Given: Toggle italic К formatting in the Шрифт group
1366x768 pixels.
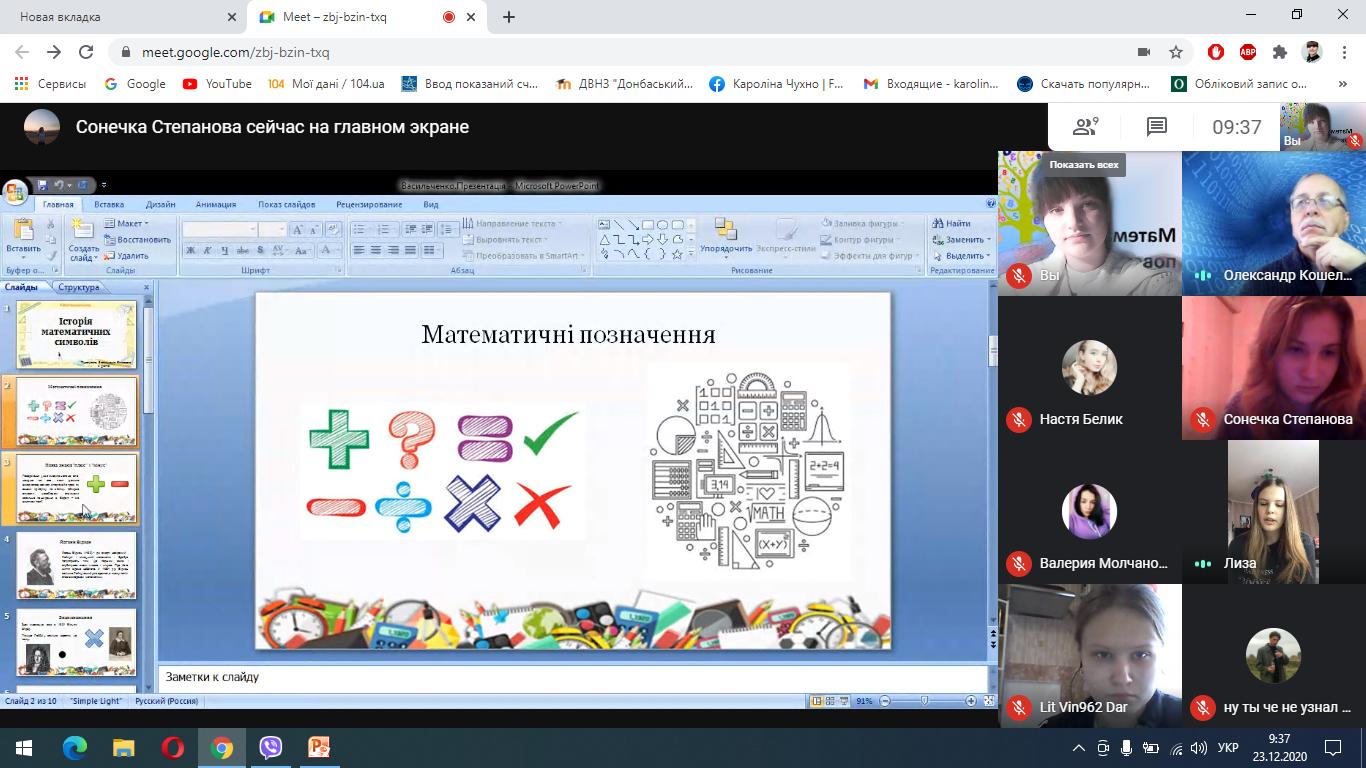Looking at the screenshot, I should tap(209, 250).
